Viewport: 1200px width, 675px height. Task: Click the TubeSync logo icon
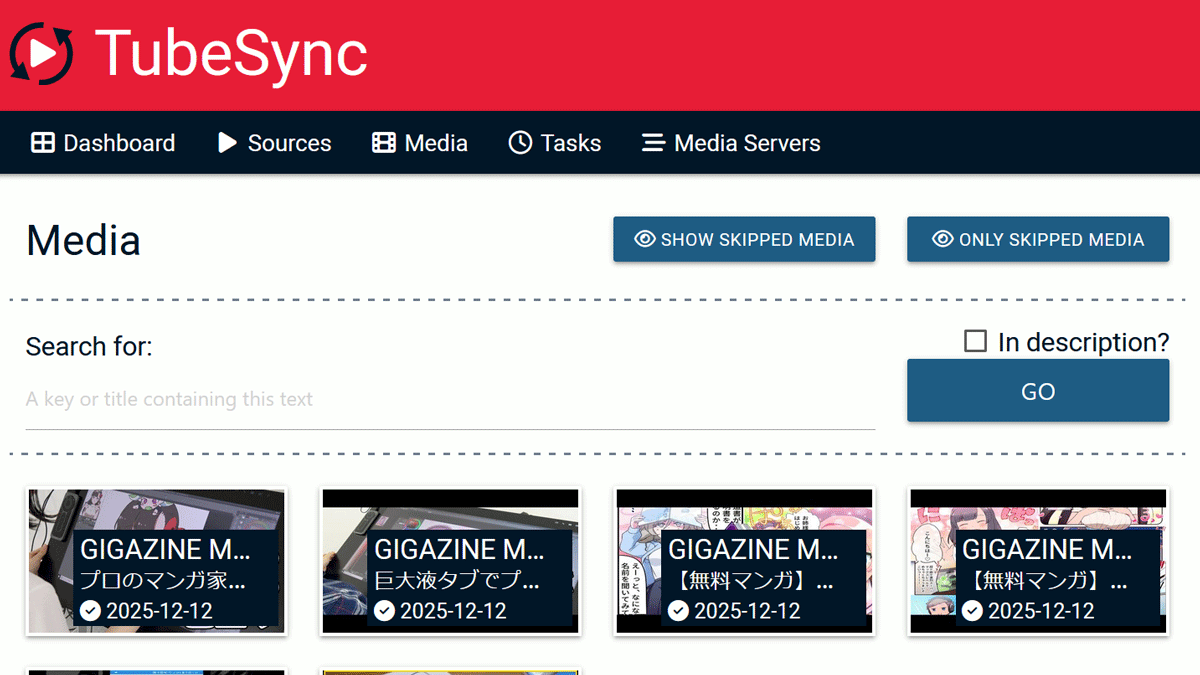coord(42,53)
